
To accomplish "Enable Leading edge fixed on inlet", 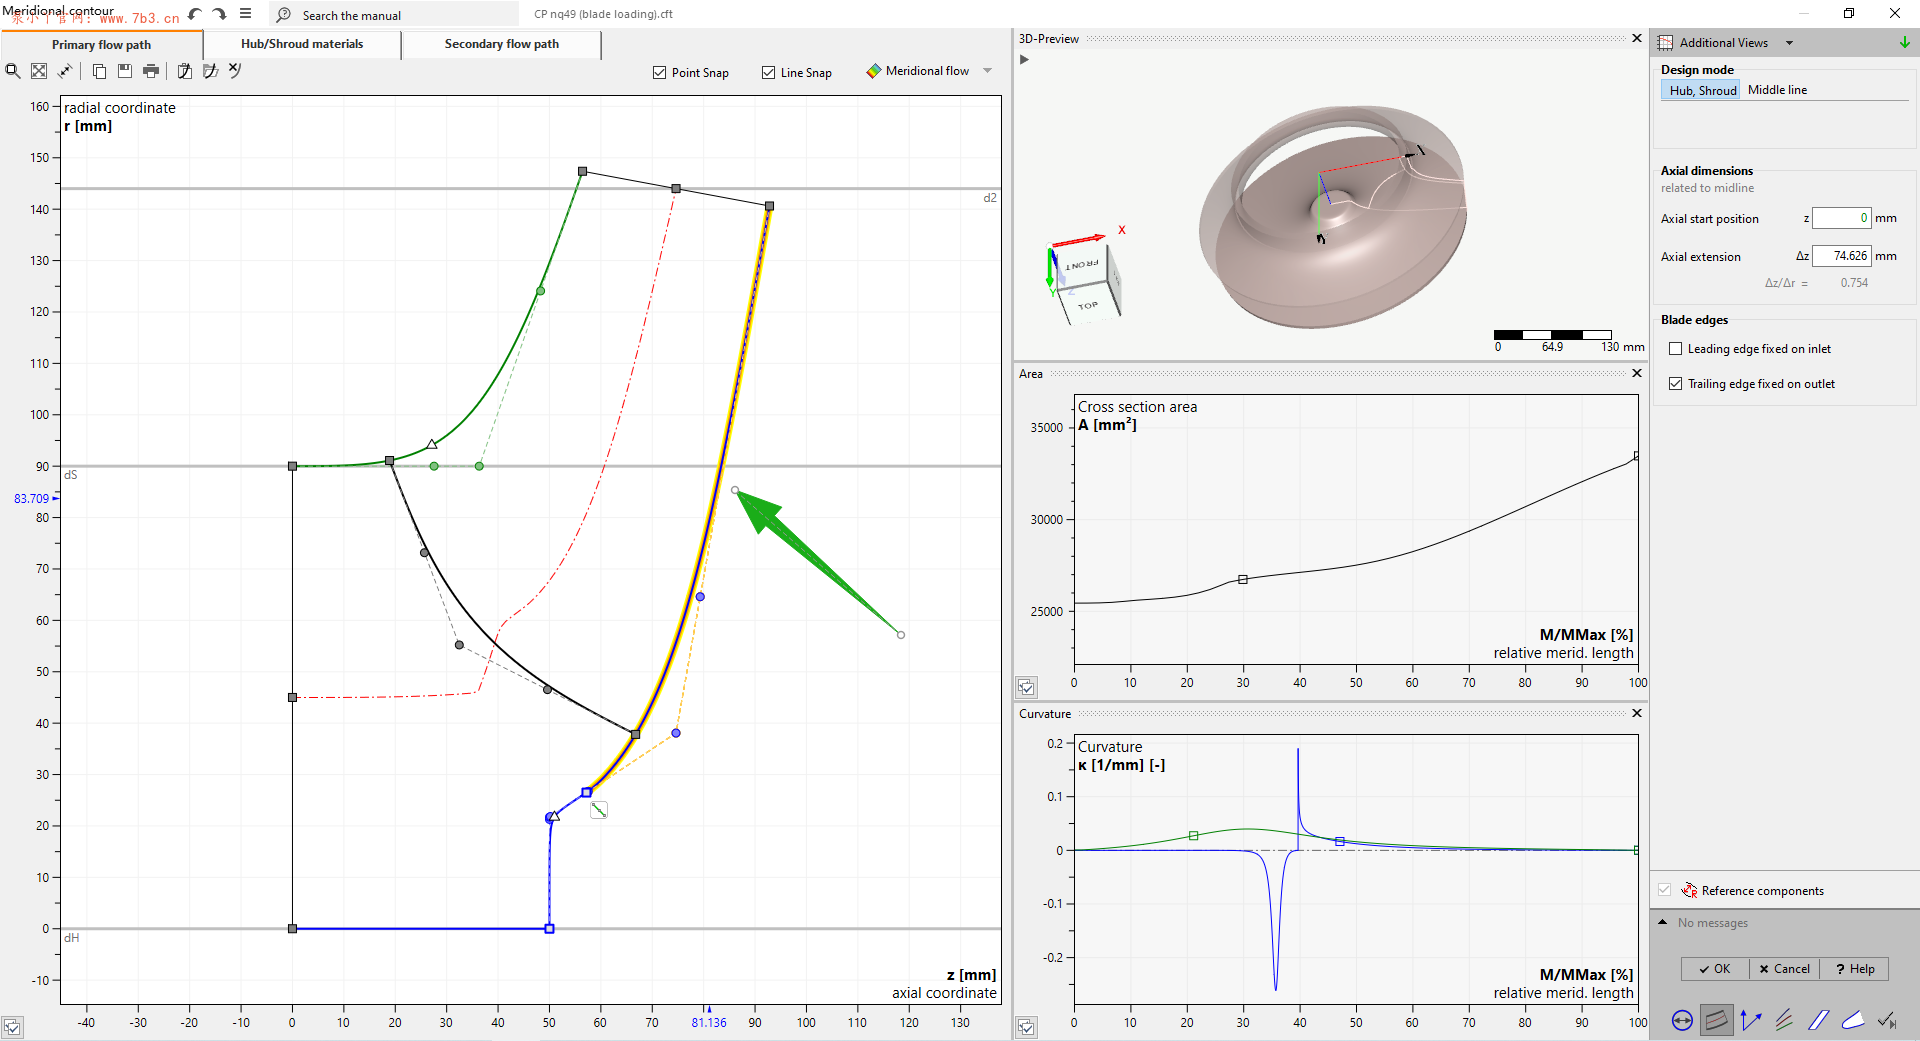I will (x=1676, y=349).
